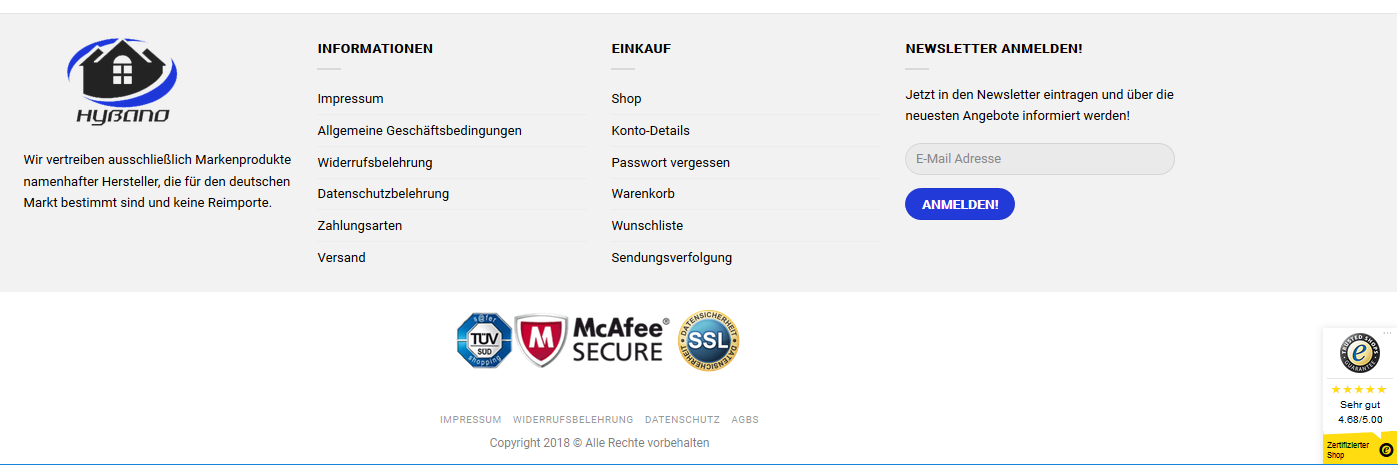Click the E-Mail Adresse newsletter field
The height and width of the screenshot is (465, 1398).
1039,159
